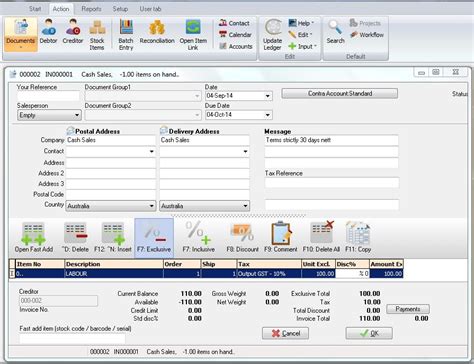The height and width of the screenshot is (364, 474).
Task: Click the Item No column header
Action: [x=40, y=264]
